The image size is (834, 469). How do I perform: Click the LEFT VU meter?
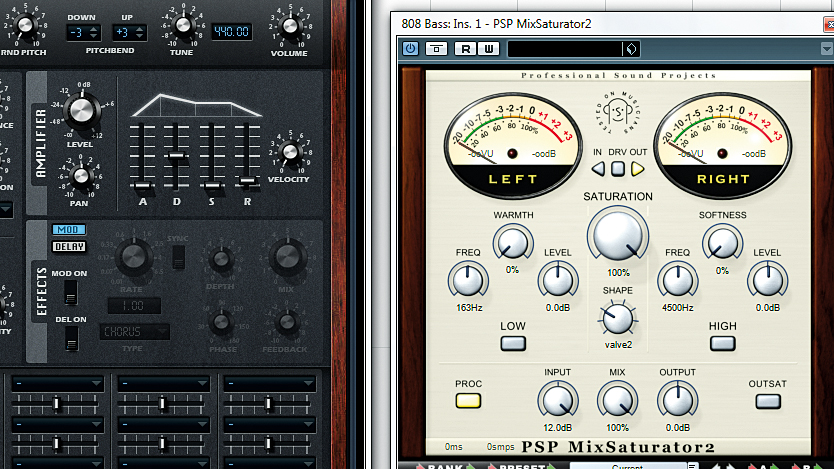[x=513, y=145]
